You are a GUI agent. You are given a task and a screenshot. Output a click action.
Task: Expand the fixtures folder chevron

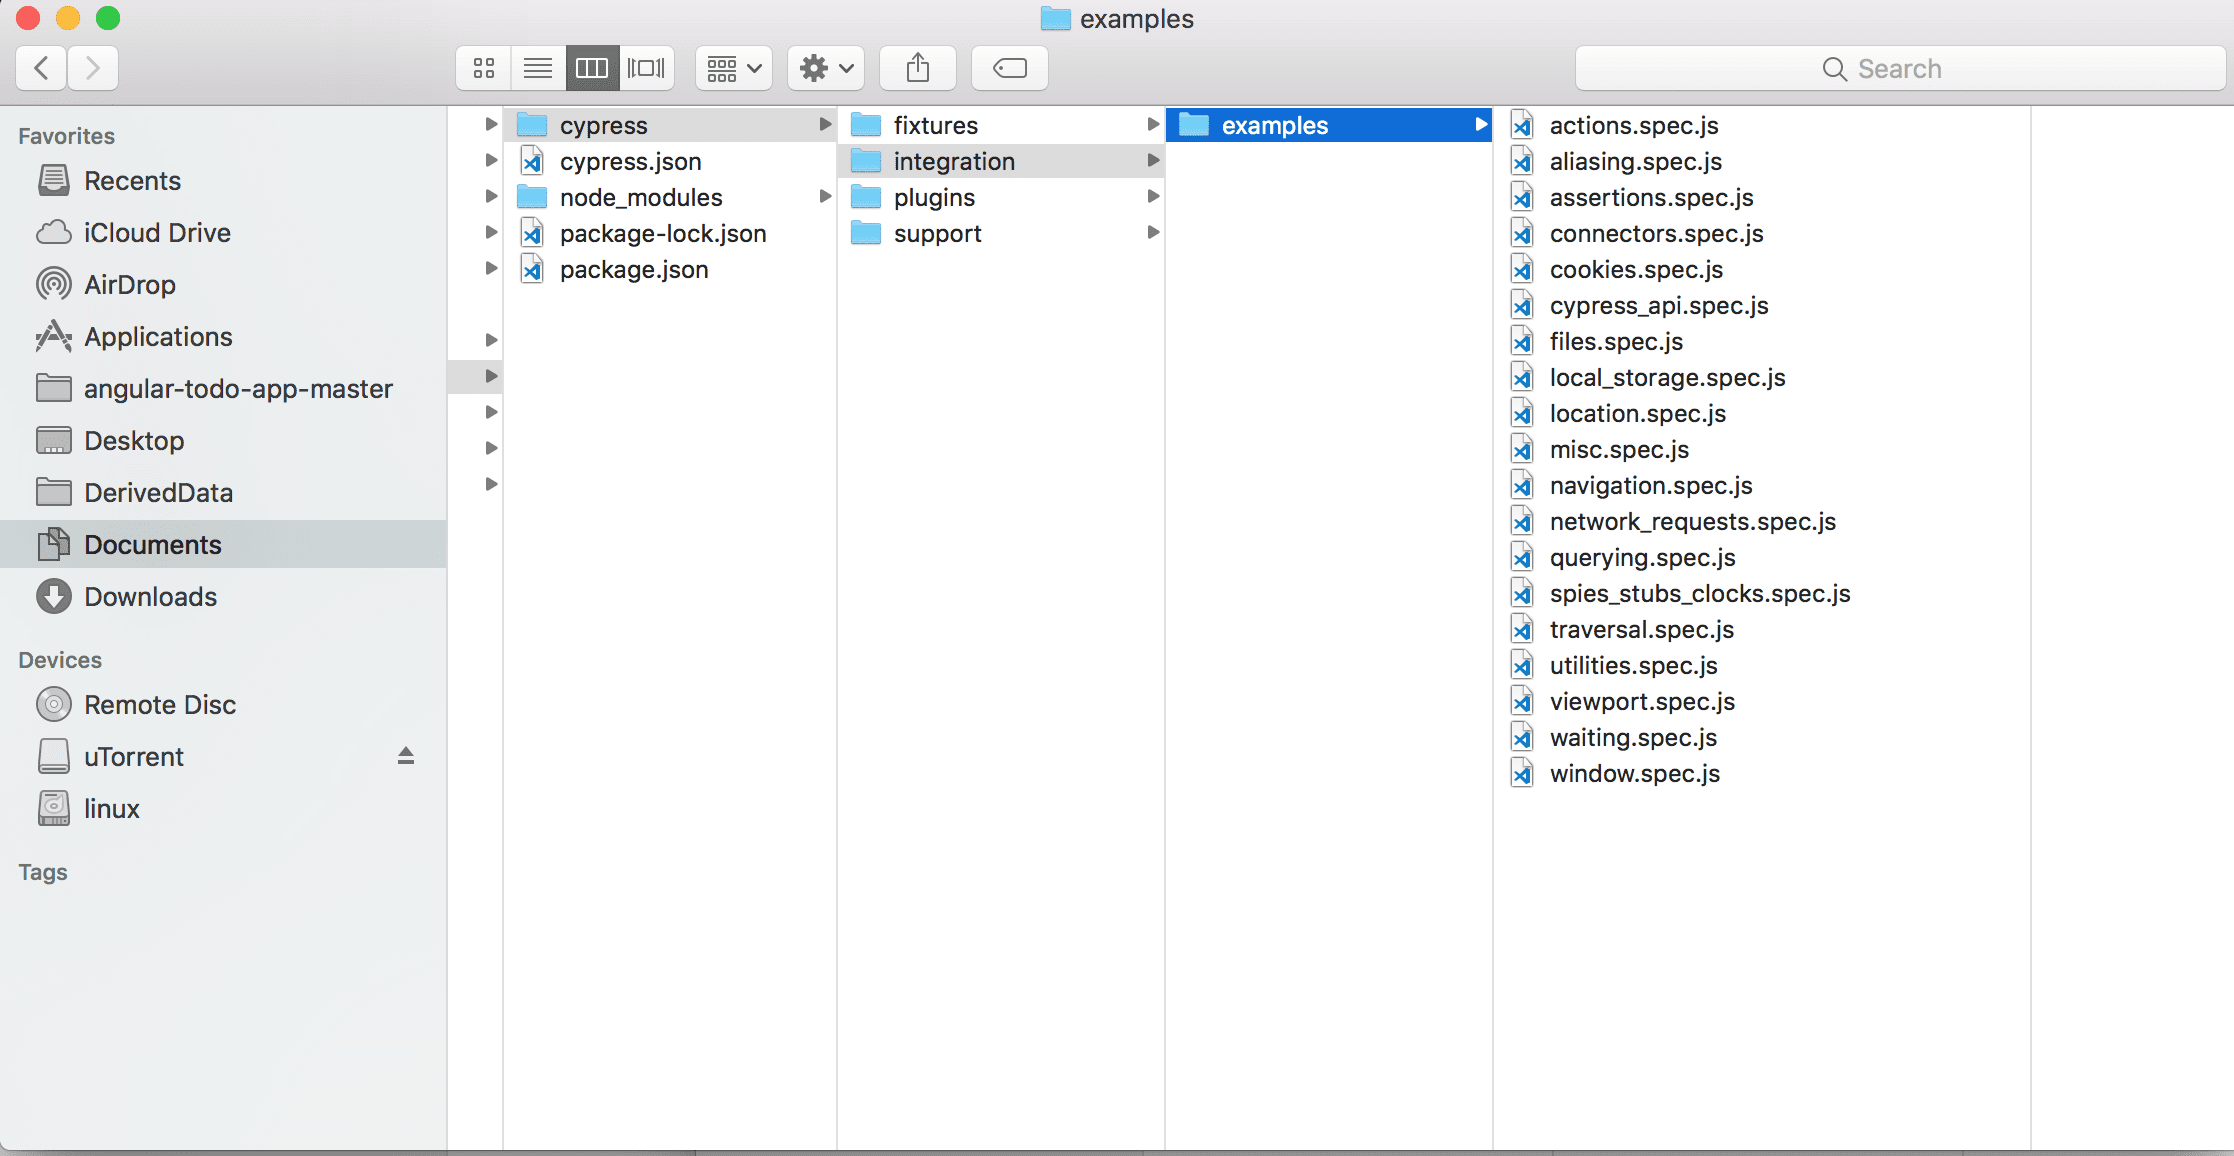tap(1152, 124)
